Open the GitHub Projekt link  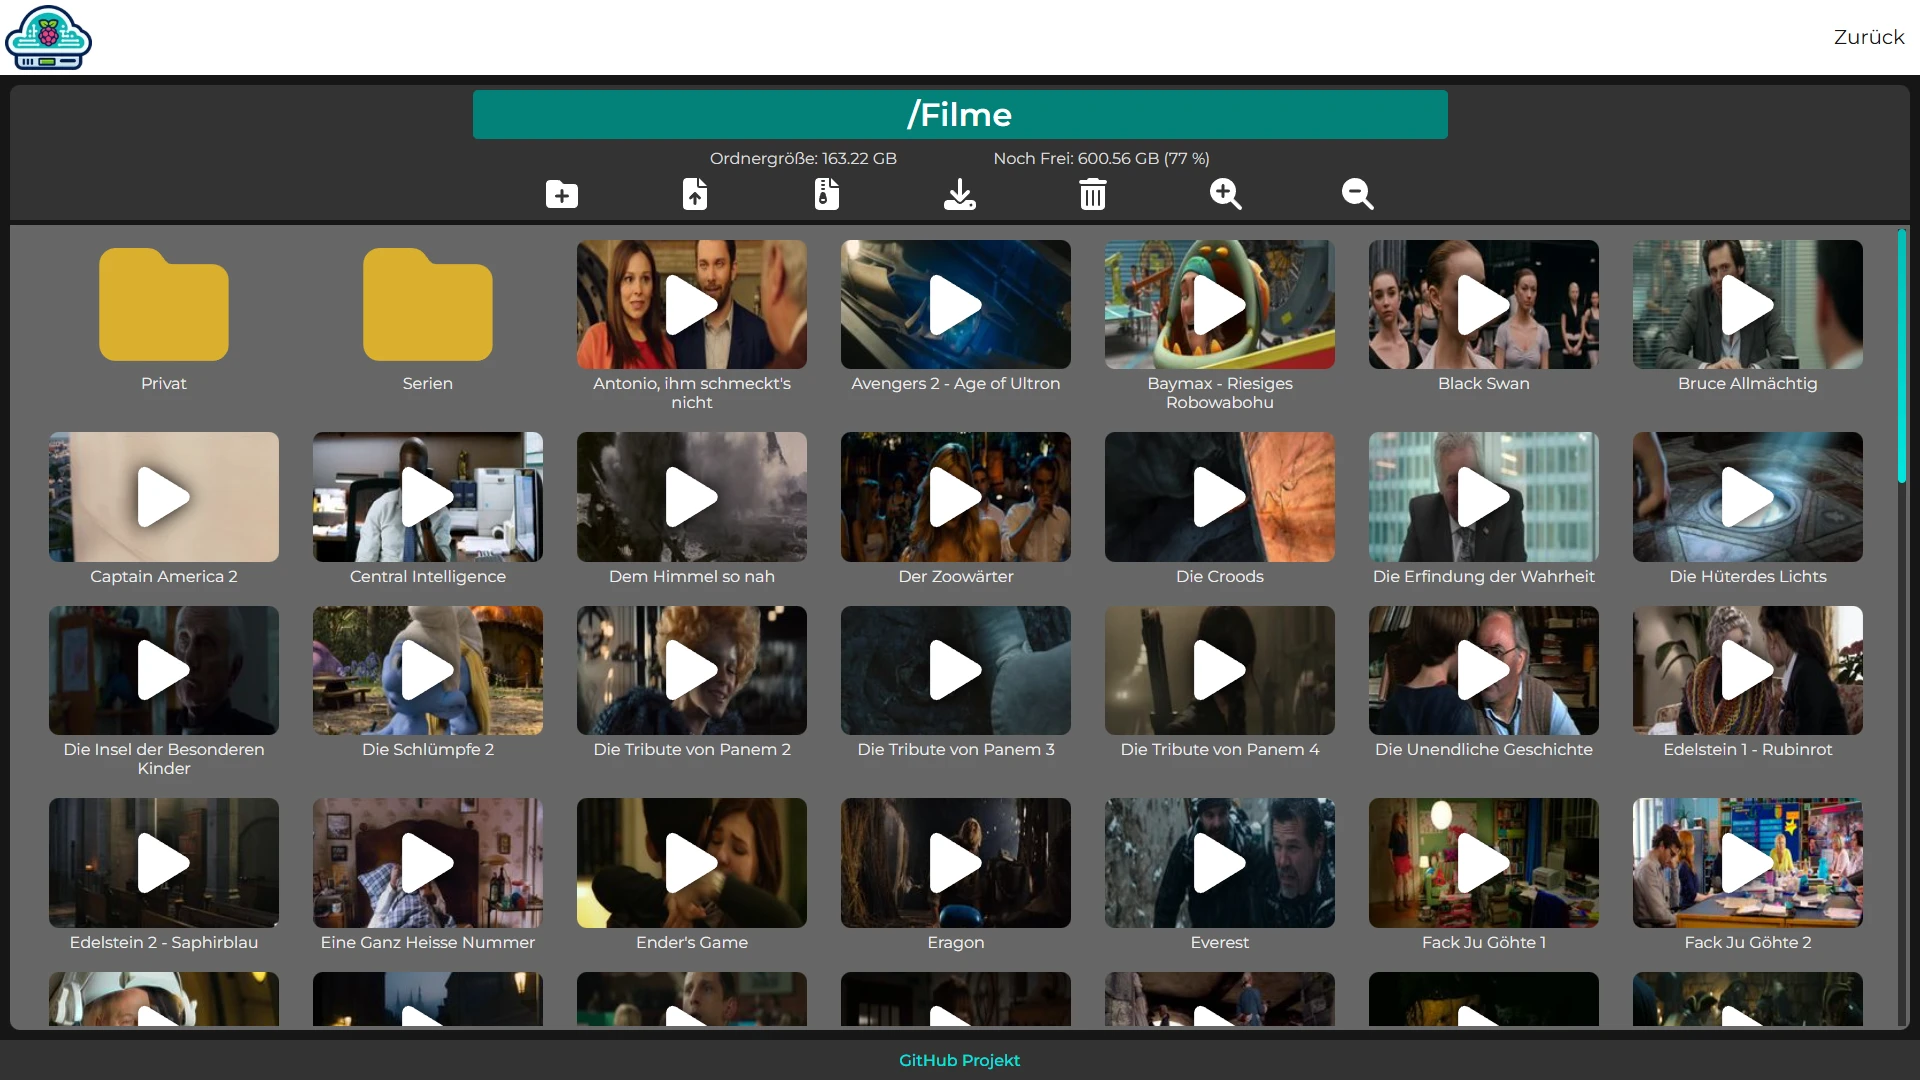point(959,1060)
